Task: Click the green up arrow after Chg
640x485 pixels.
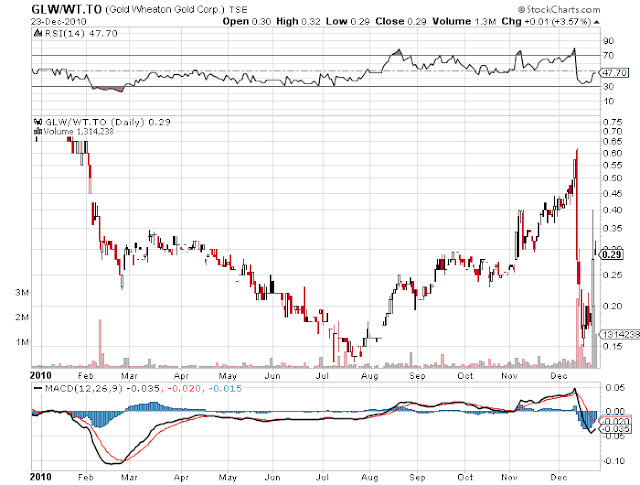Action: click(596, 22)
